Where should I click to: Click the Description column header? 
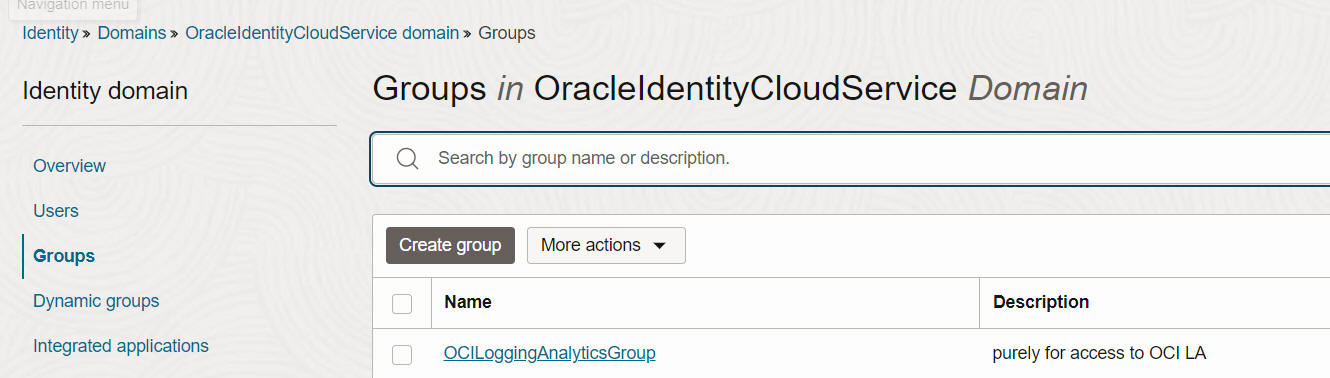click(1041, 302)
